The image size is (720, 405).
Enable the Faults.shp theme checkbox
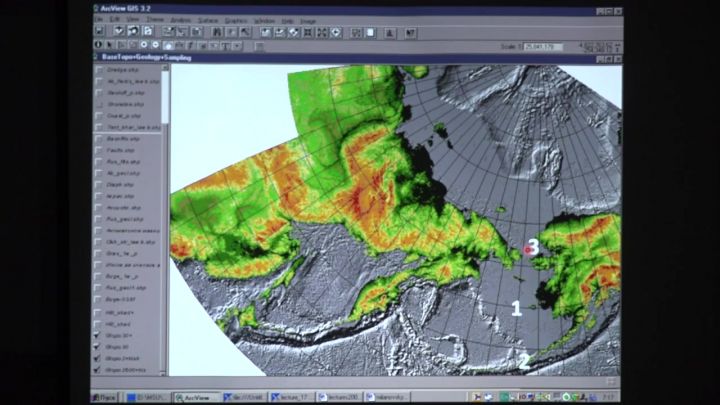point(99,151)
